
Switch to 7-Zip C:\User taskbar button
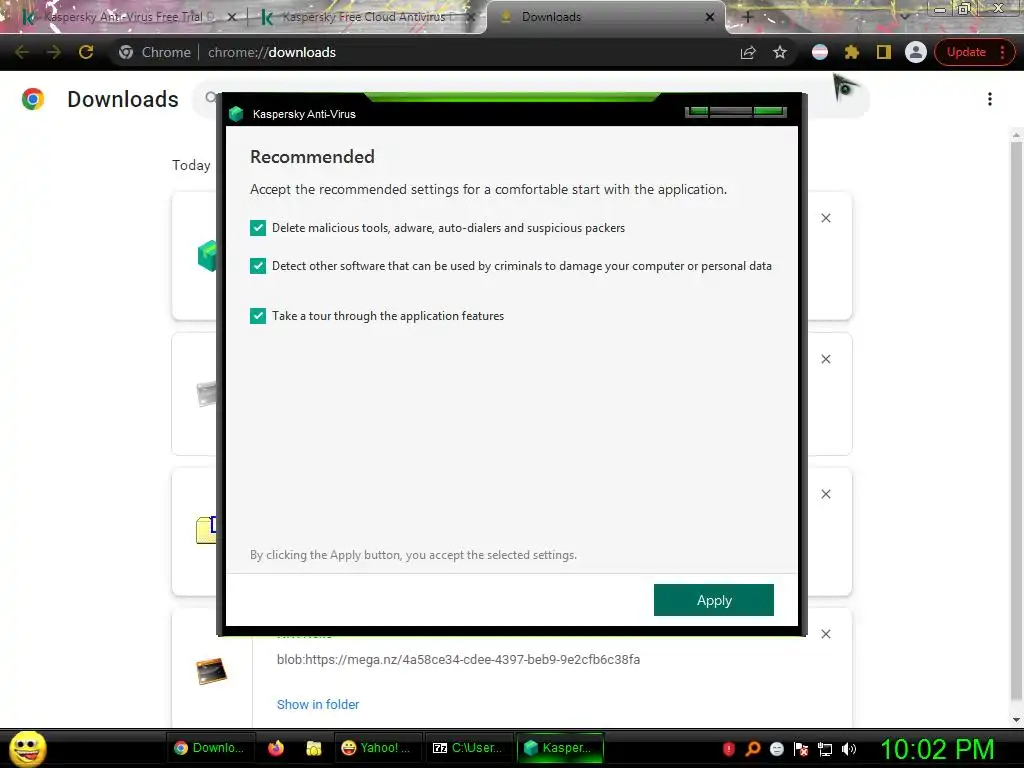pyautogui.click(x=468, y=748)
